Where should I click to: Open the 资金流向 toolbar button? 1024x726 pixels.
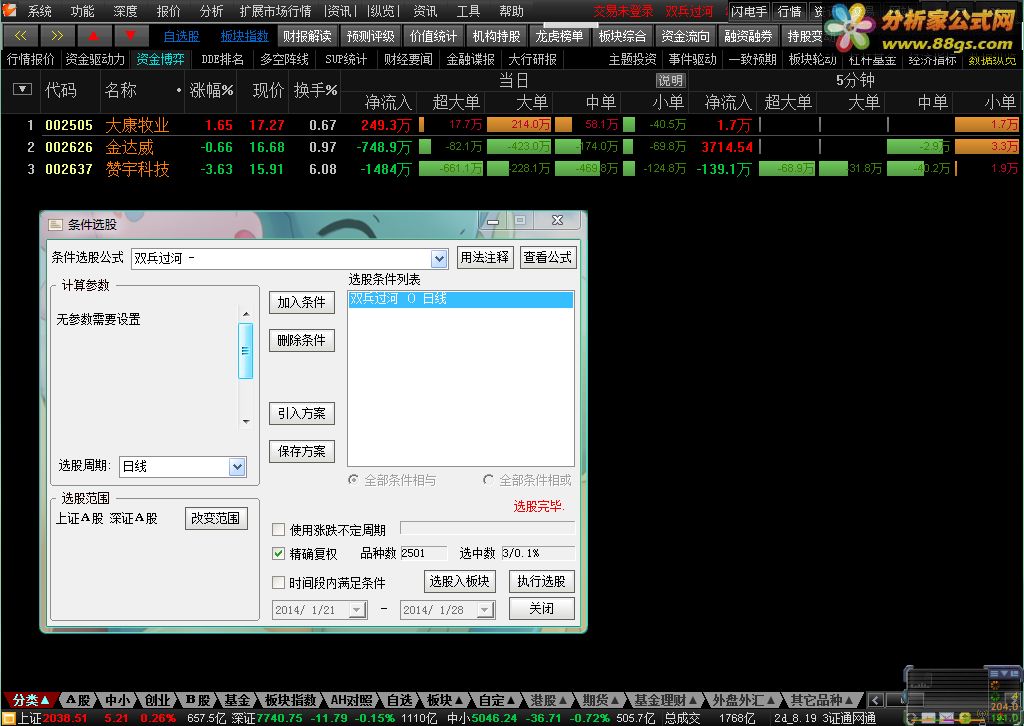pyautogui.click(x=685, y=36)
